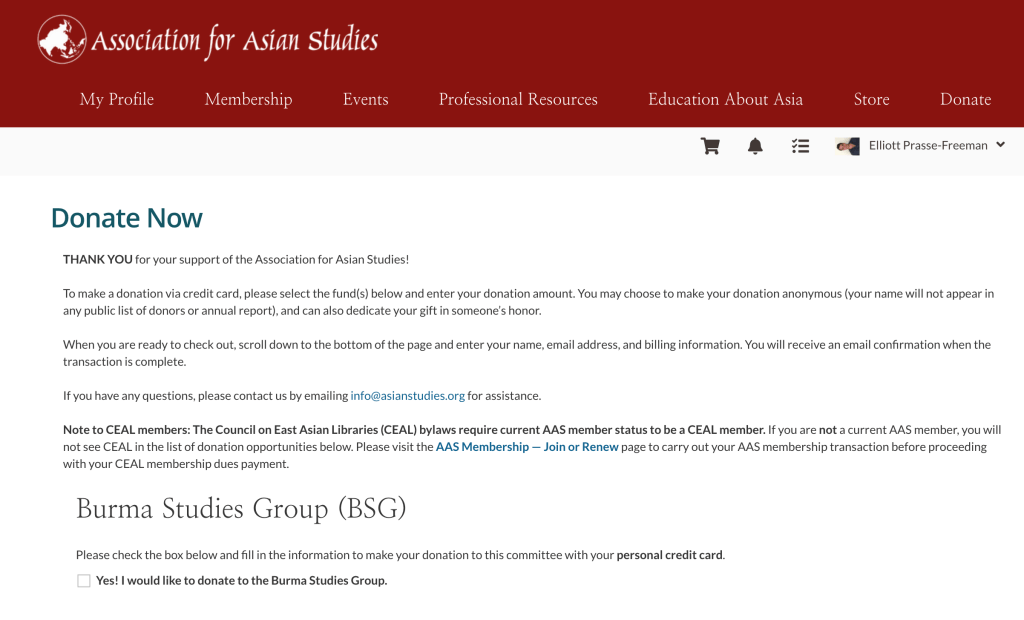Open the shopping cart icon

[x=710, y=146]
